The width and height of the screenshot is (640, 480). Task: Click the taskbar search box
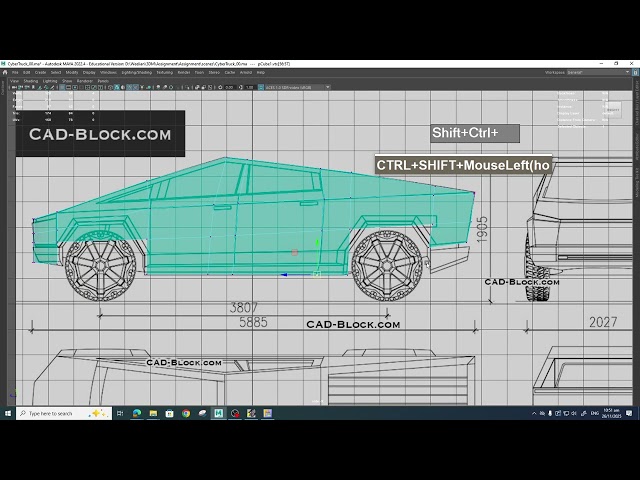point(64,413)
